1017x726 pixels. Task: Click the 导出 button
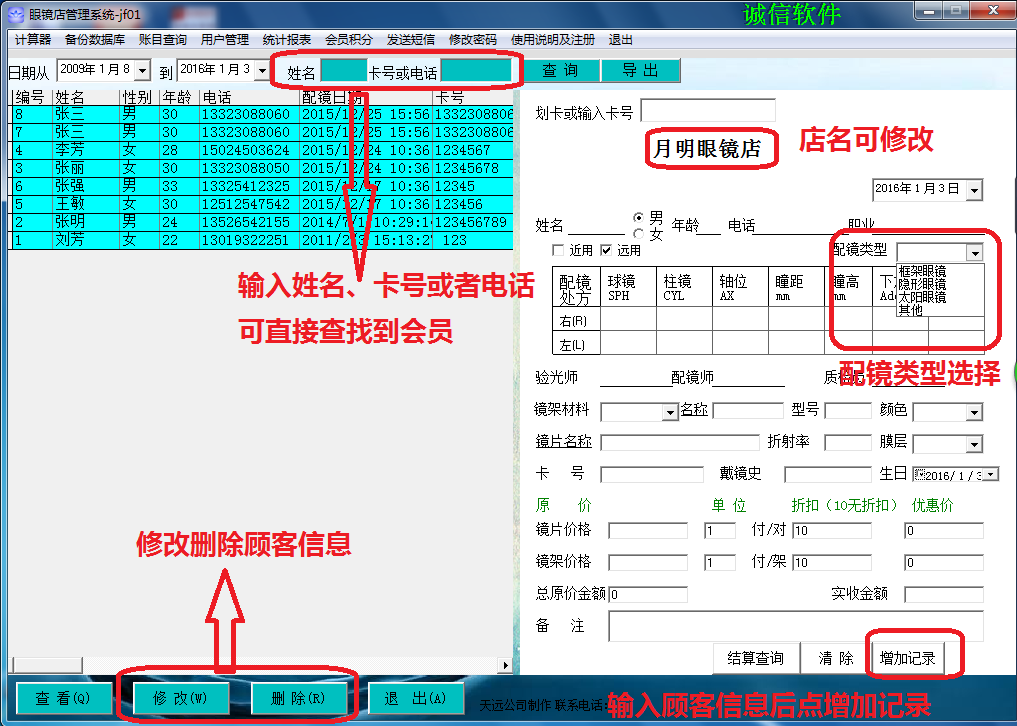point(641,71)
